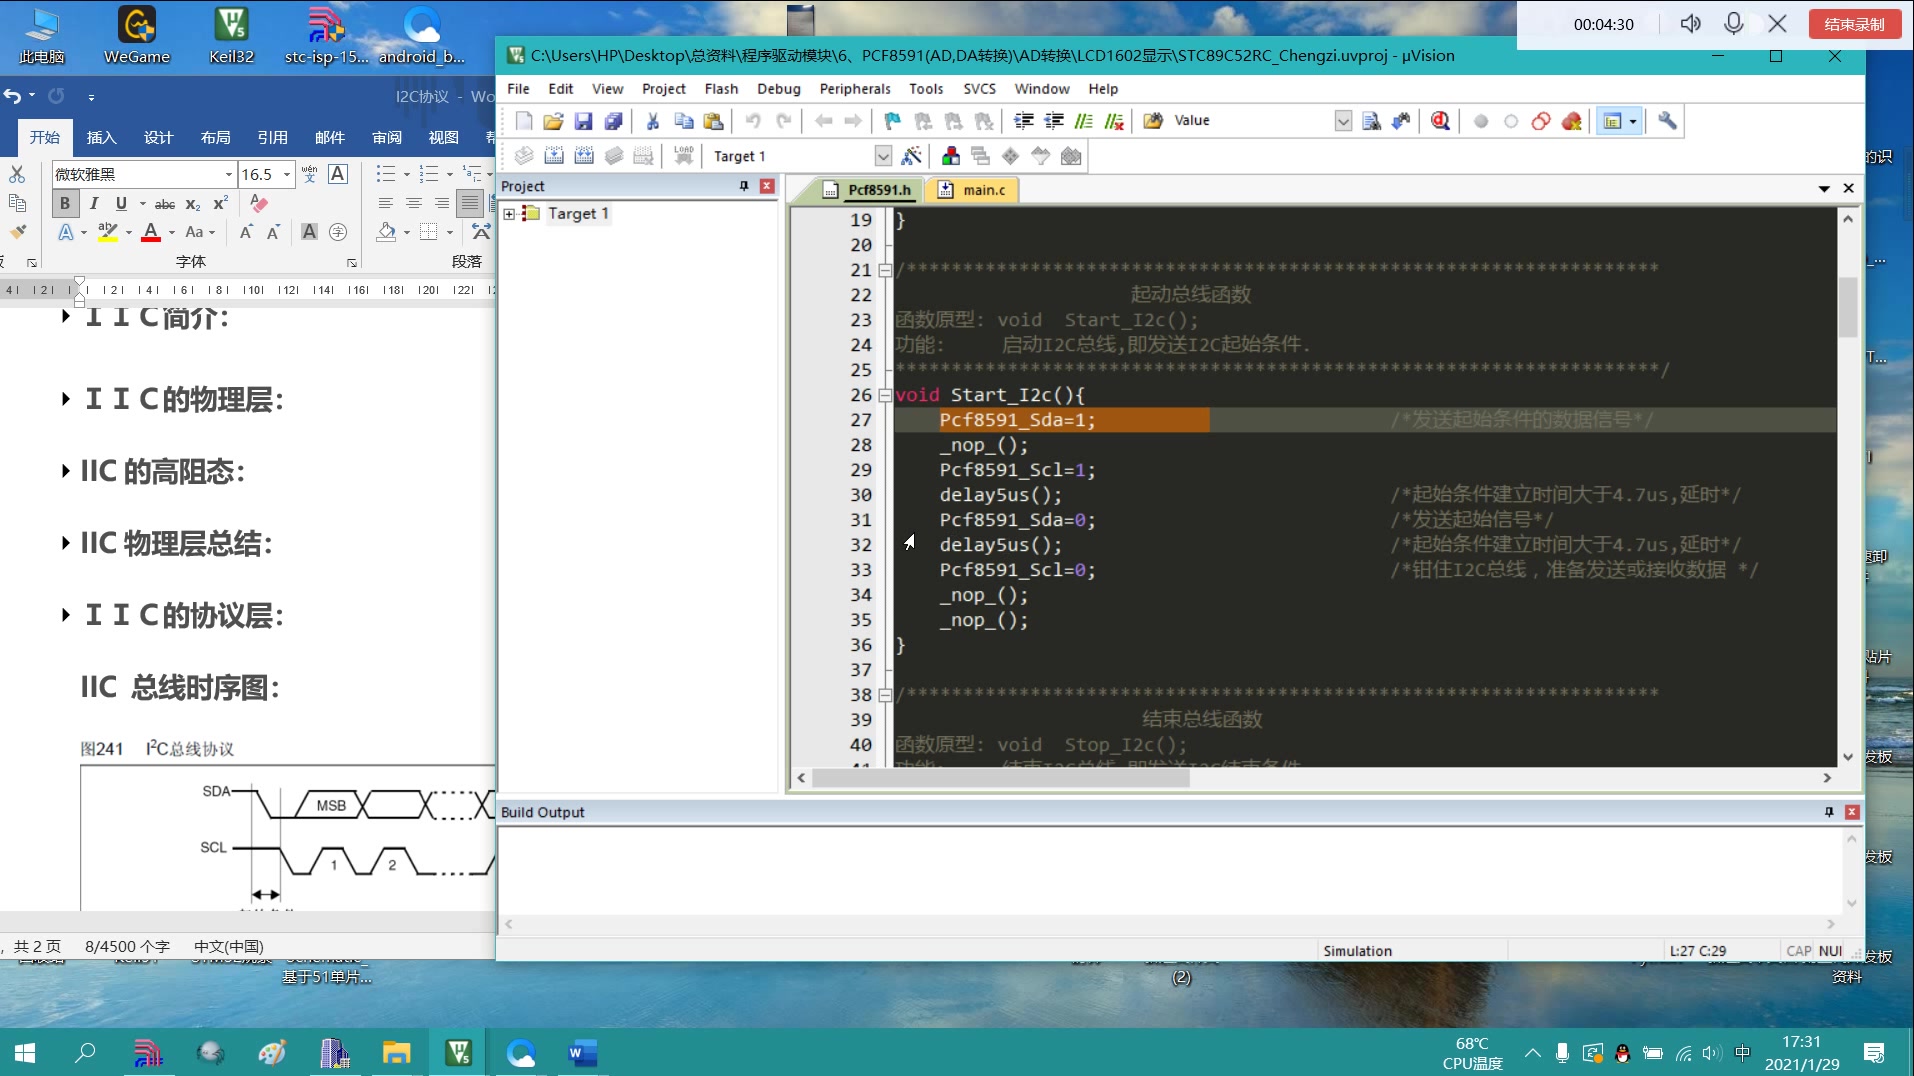Click the Manage Project Items colored blocks icon

click(950, 156)
